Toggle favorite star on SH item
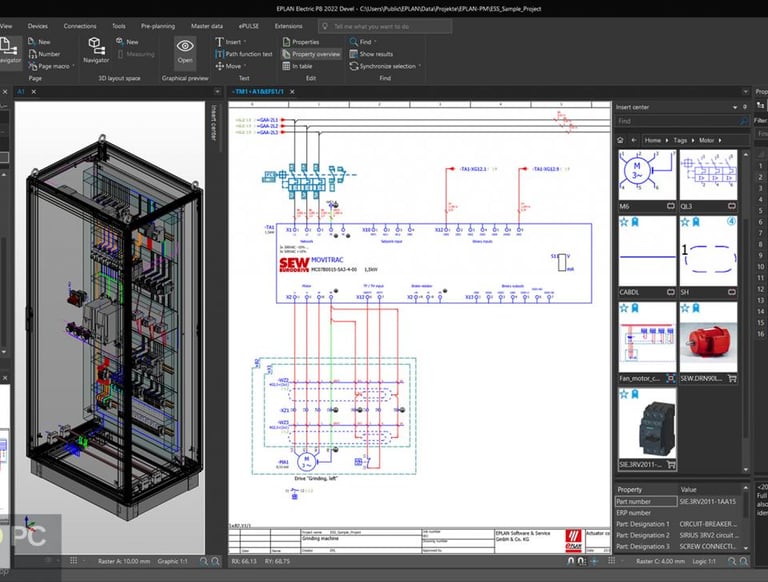This screenshot has width=768, height=582. pyautogui.click(x=685, y=222)
